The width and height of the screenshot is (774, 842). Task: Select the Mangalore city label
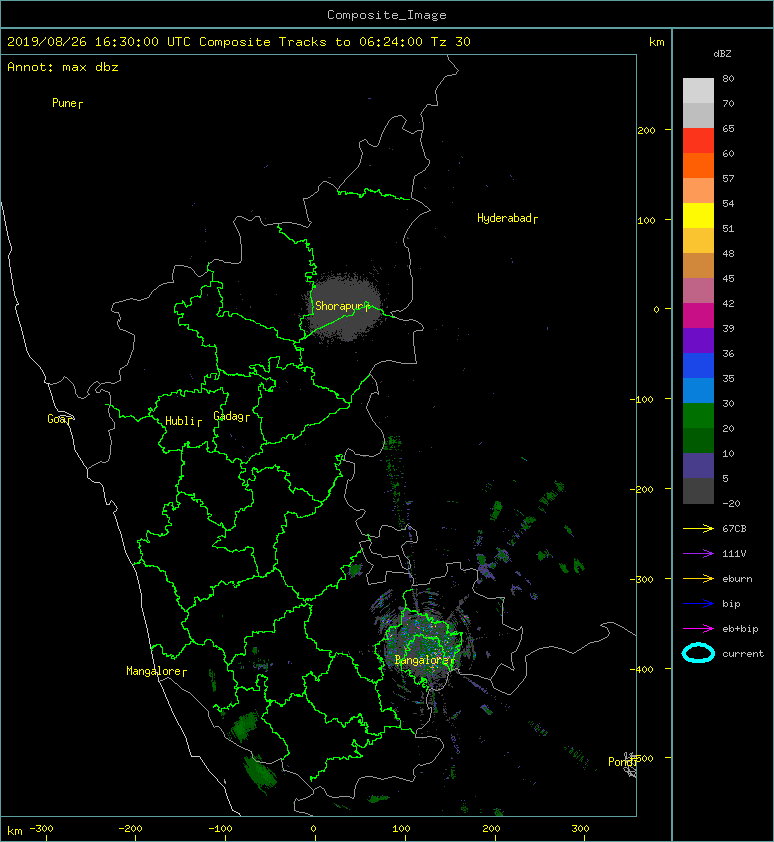click(x=156, y=671)
